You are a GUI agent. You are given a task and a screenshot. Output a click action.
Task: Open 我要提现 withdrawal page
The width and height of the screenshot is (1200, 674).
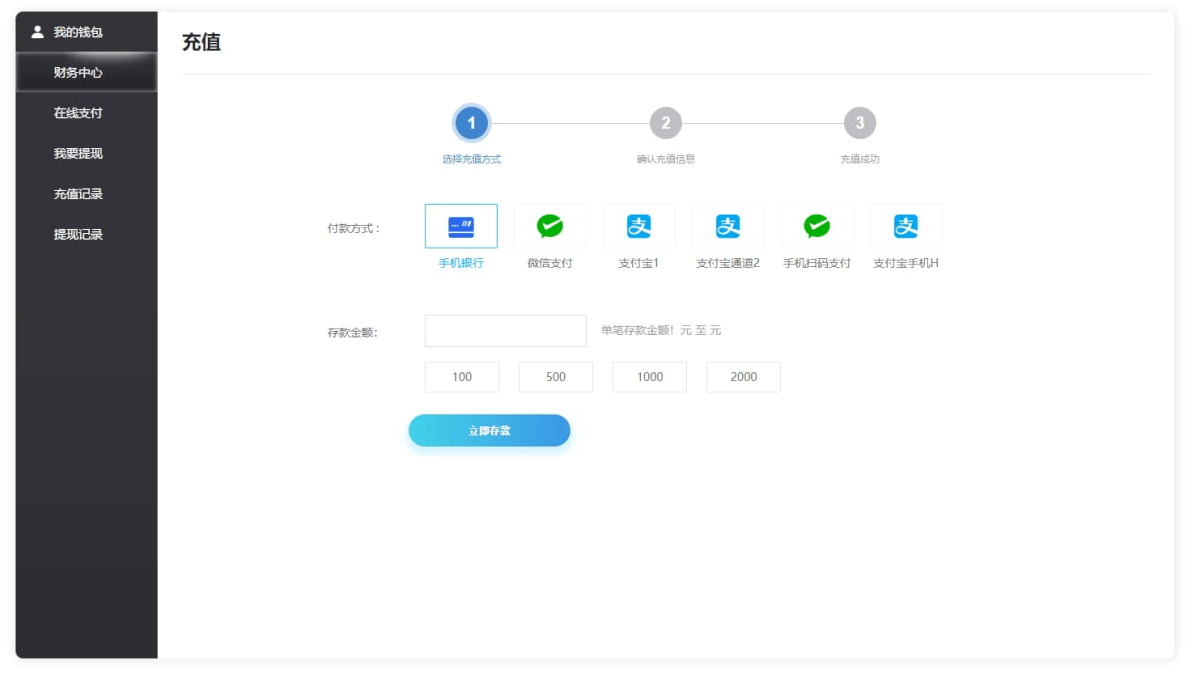coord(78,154)
